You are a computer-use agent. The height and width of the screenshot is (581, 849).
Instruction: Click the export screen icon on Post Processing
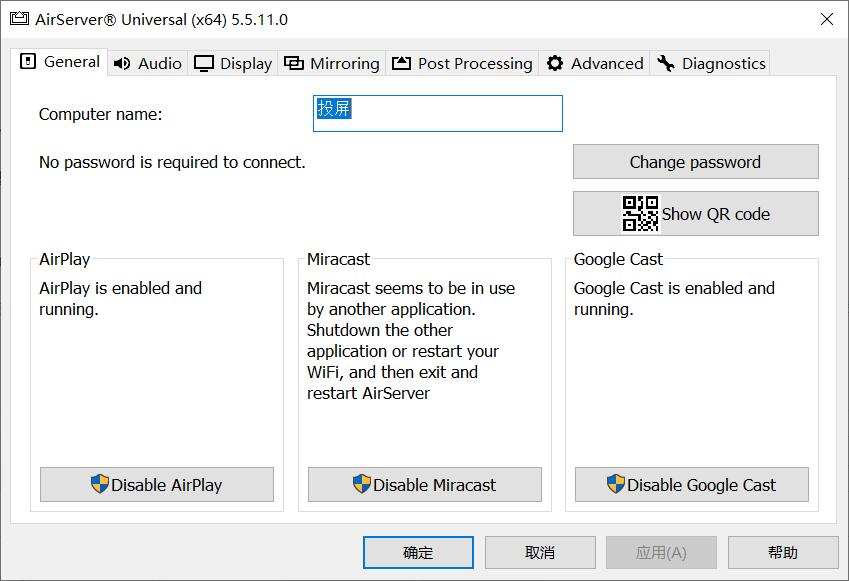(399, 62)
